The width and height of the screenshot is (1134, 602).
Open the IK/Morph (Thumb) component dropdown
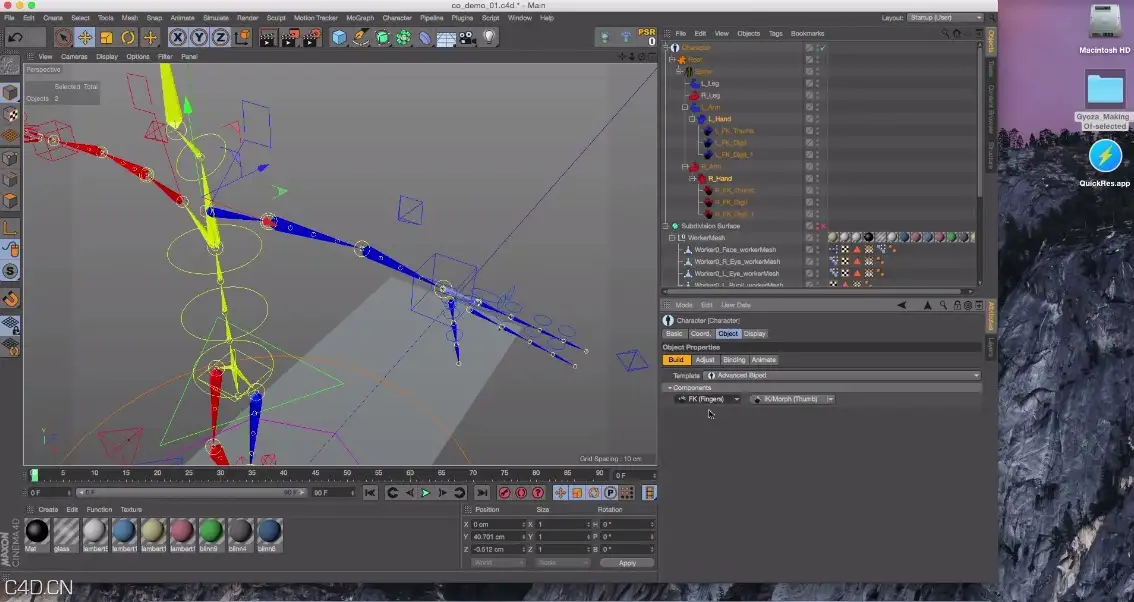(x=792, y=399)
